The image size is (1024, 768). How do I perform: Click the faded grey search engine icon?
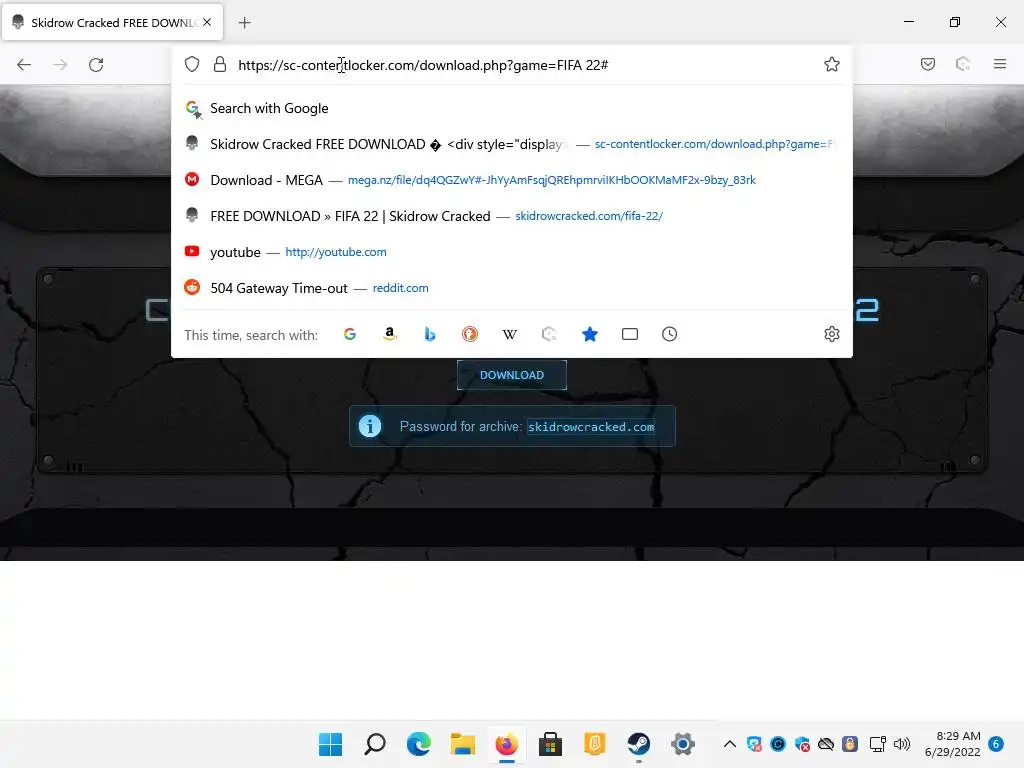[x=549, y=334]
